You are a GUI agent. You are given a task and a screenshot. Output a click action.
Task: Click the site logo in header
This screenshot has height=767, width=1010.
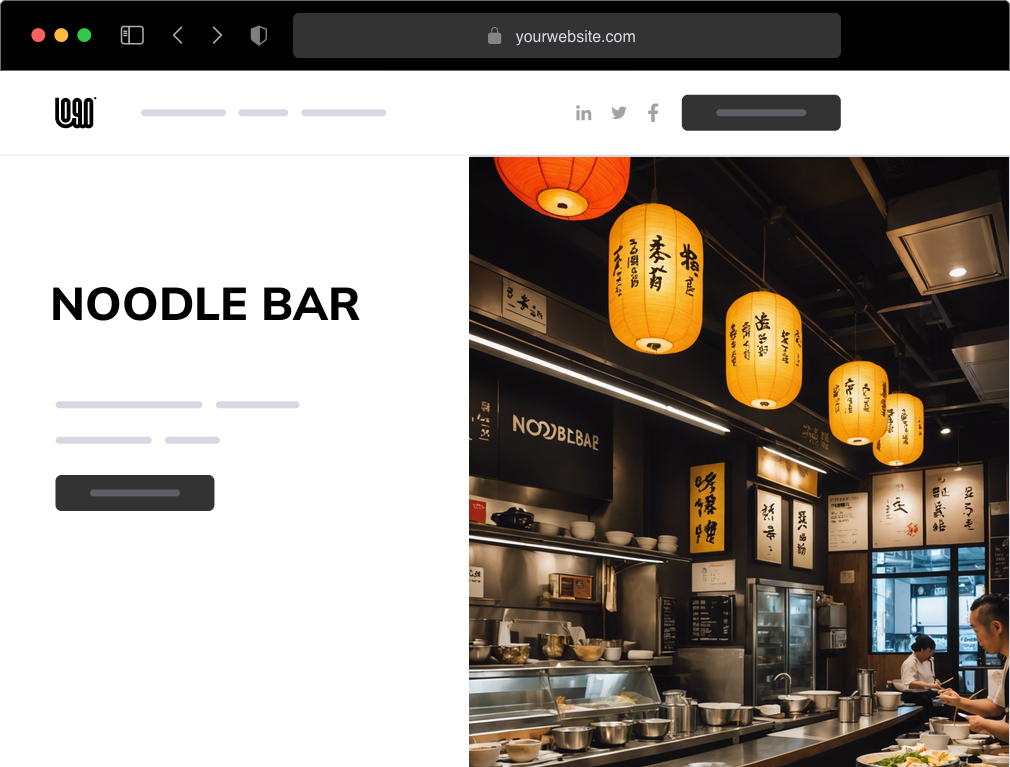coord(75,113)
